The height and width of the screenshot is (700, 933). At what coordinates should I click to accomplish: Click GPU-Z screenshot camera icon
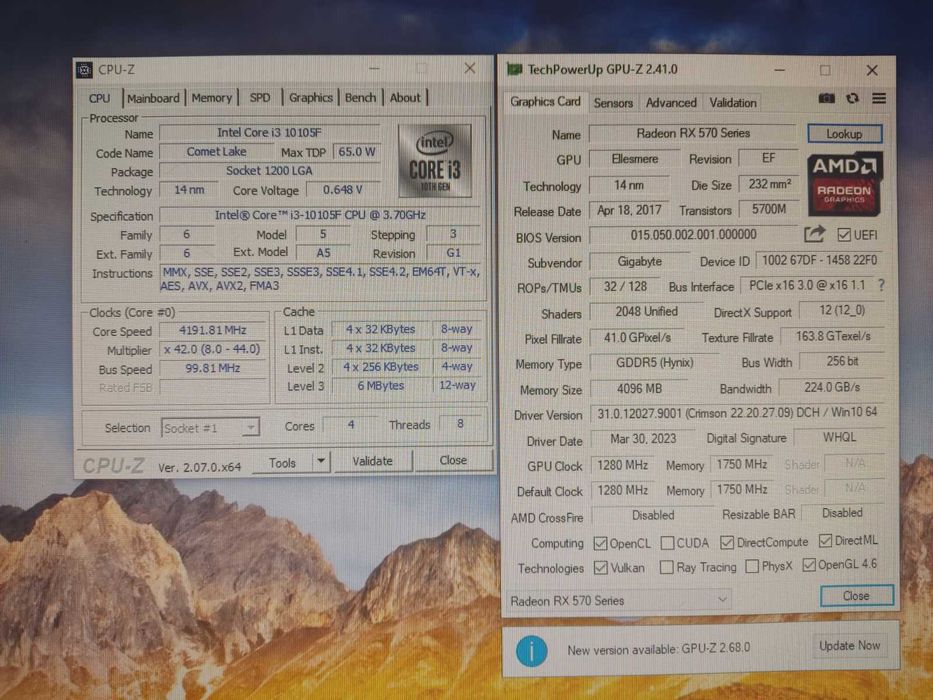tap(826, 98)
